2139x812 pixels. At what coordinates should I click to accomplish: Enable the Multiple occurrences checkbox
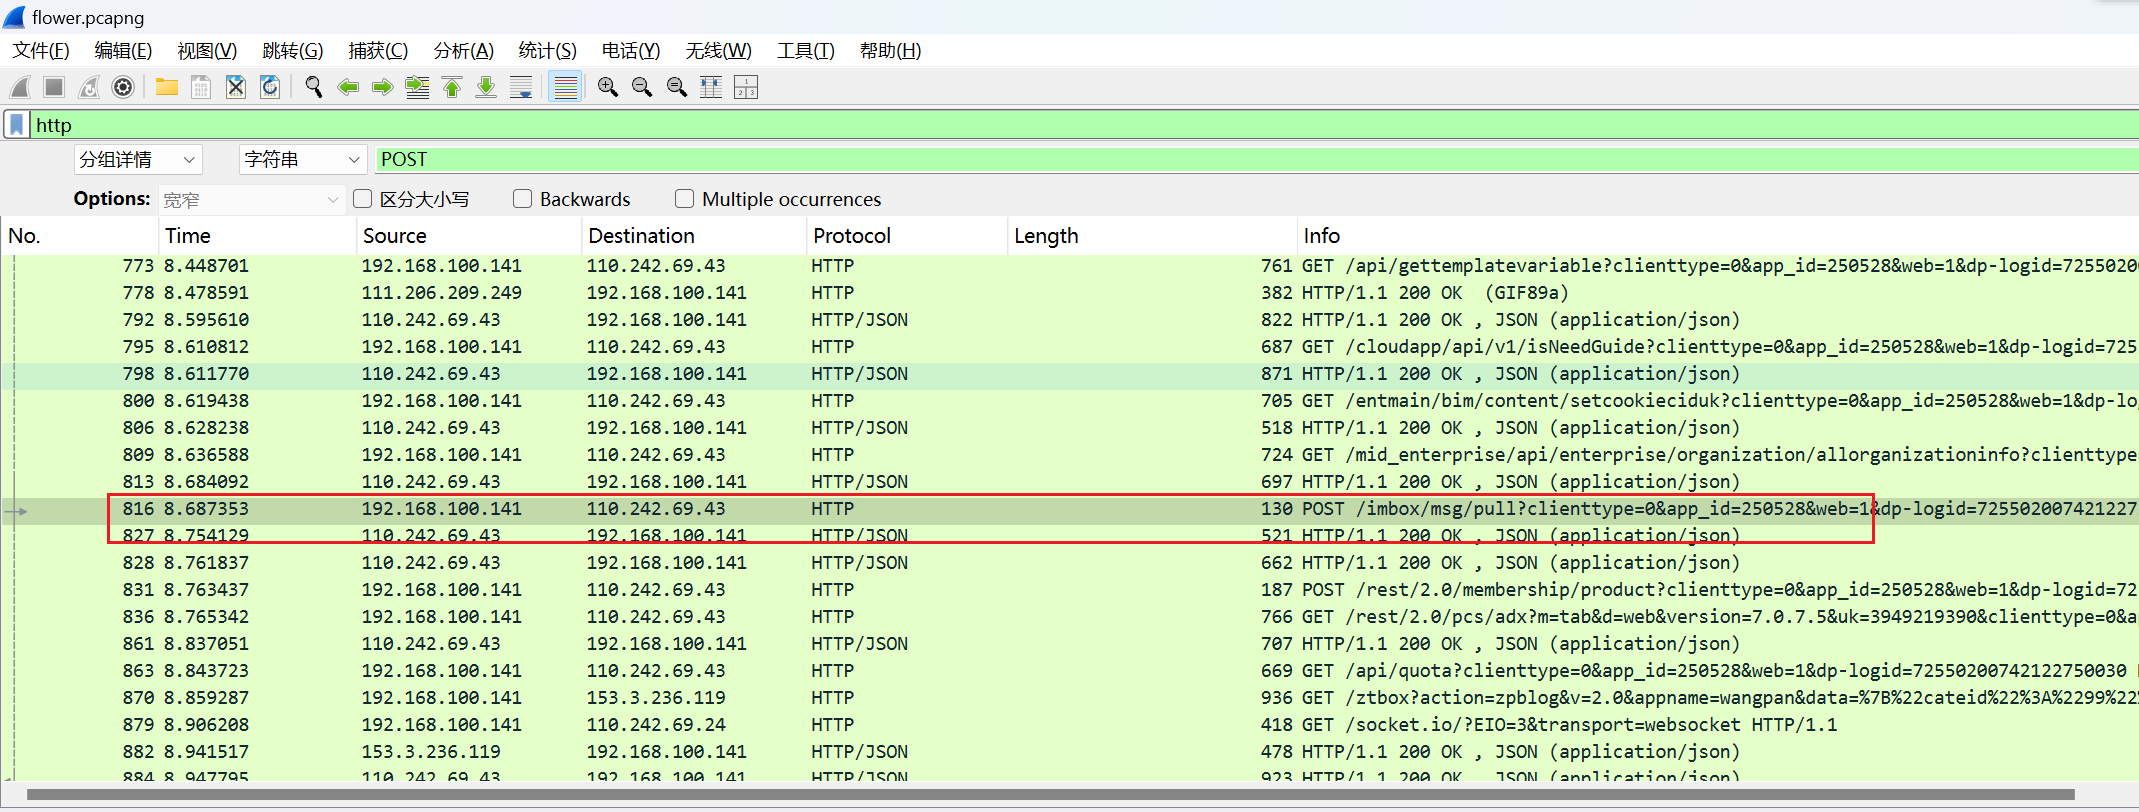[x=685, y=199]
